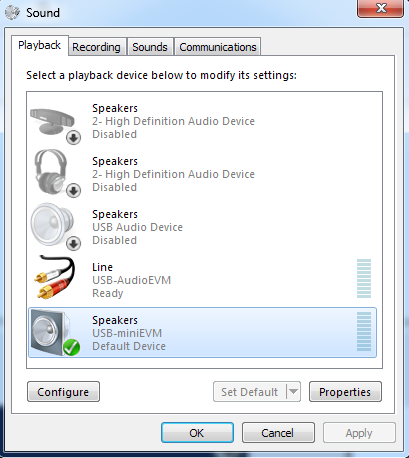Select the 'USB-miniEVM' device text

[127, 333]
